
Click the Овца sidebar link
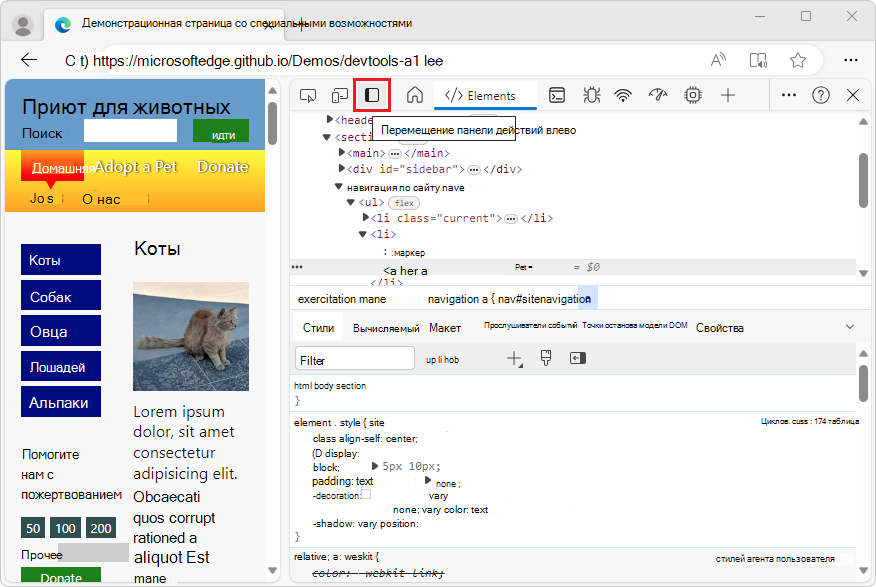(x=61, y=331)
